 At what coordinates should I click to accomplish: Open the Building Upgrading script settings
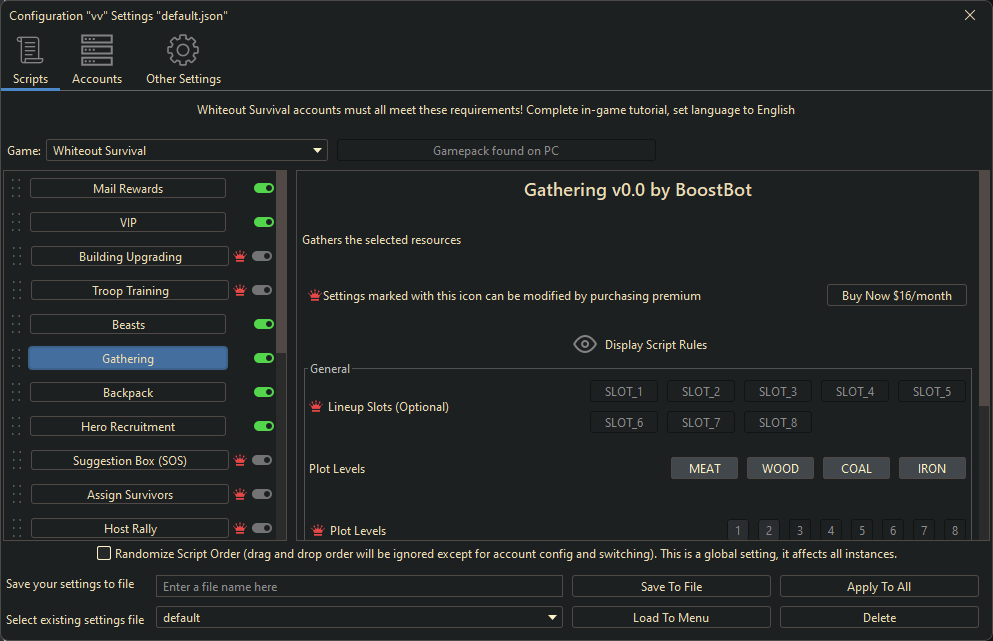130,256
